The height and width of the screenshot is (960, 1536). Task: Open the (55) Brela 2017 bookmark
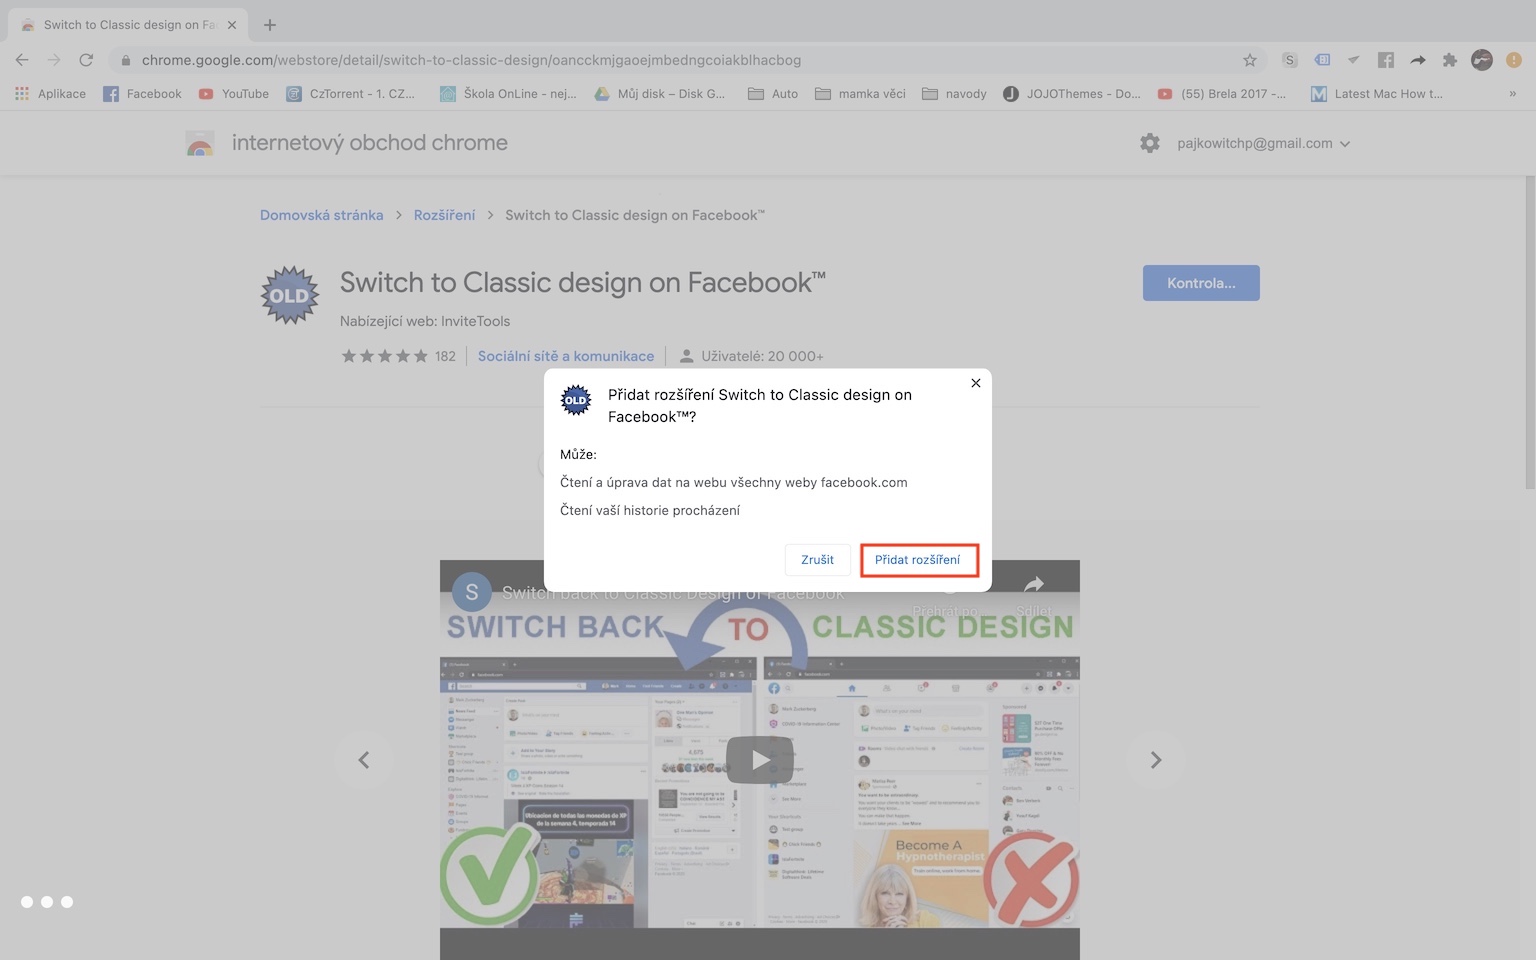tap(1222, 94)
